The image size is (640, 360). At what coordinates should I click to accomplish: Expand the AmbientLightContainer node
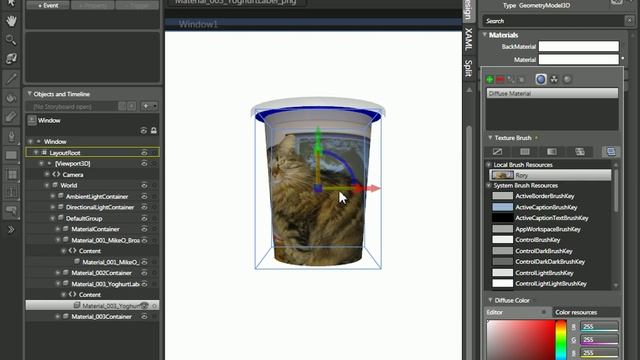[x=53, y=197]
